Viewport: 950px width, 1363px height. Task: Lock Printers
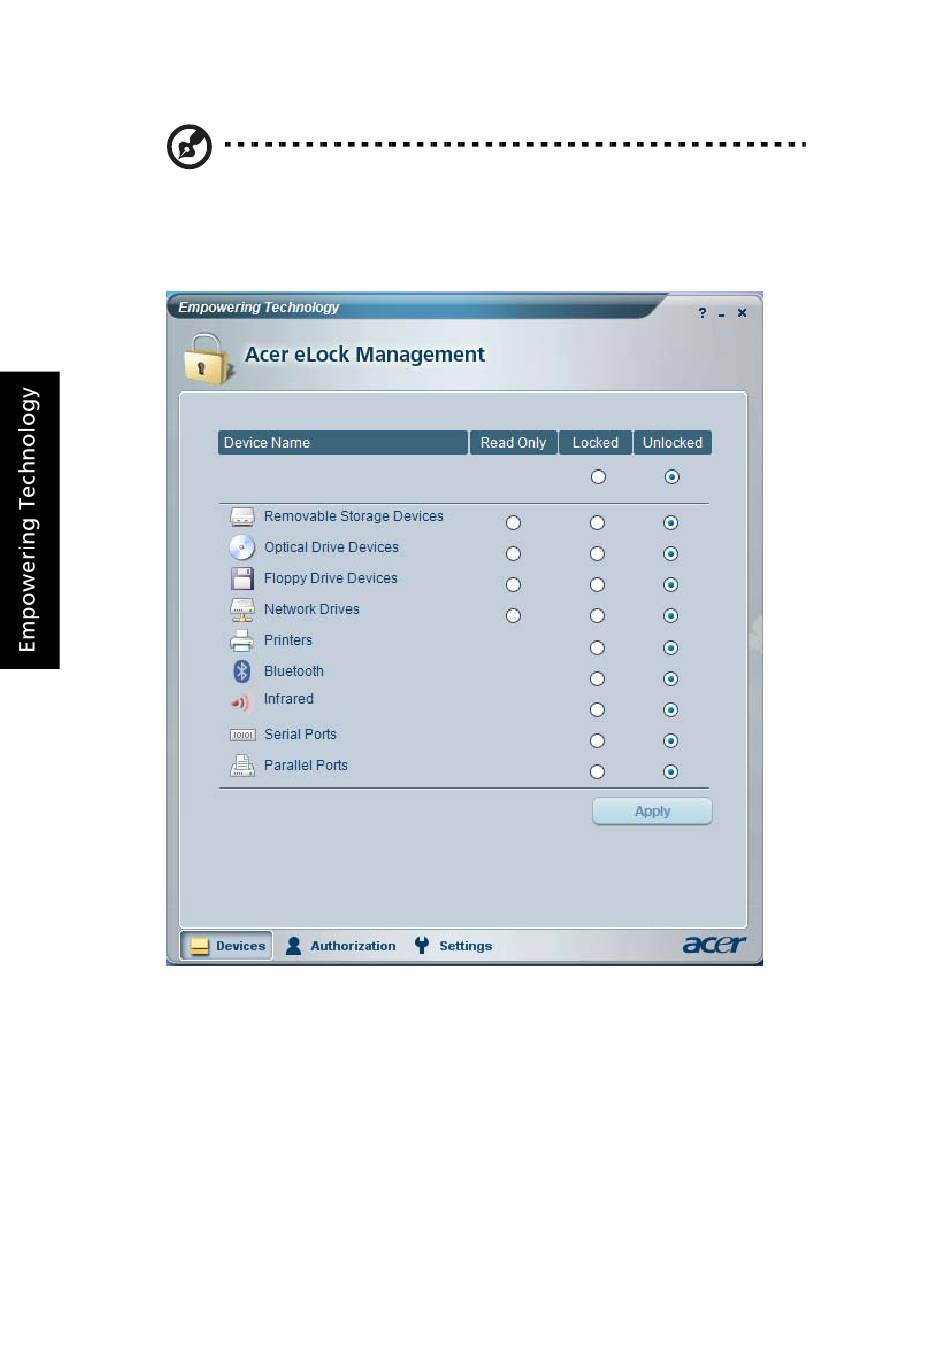pyautogui.click(x=597, y=648)
